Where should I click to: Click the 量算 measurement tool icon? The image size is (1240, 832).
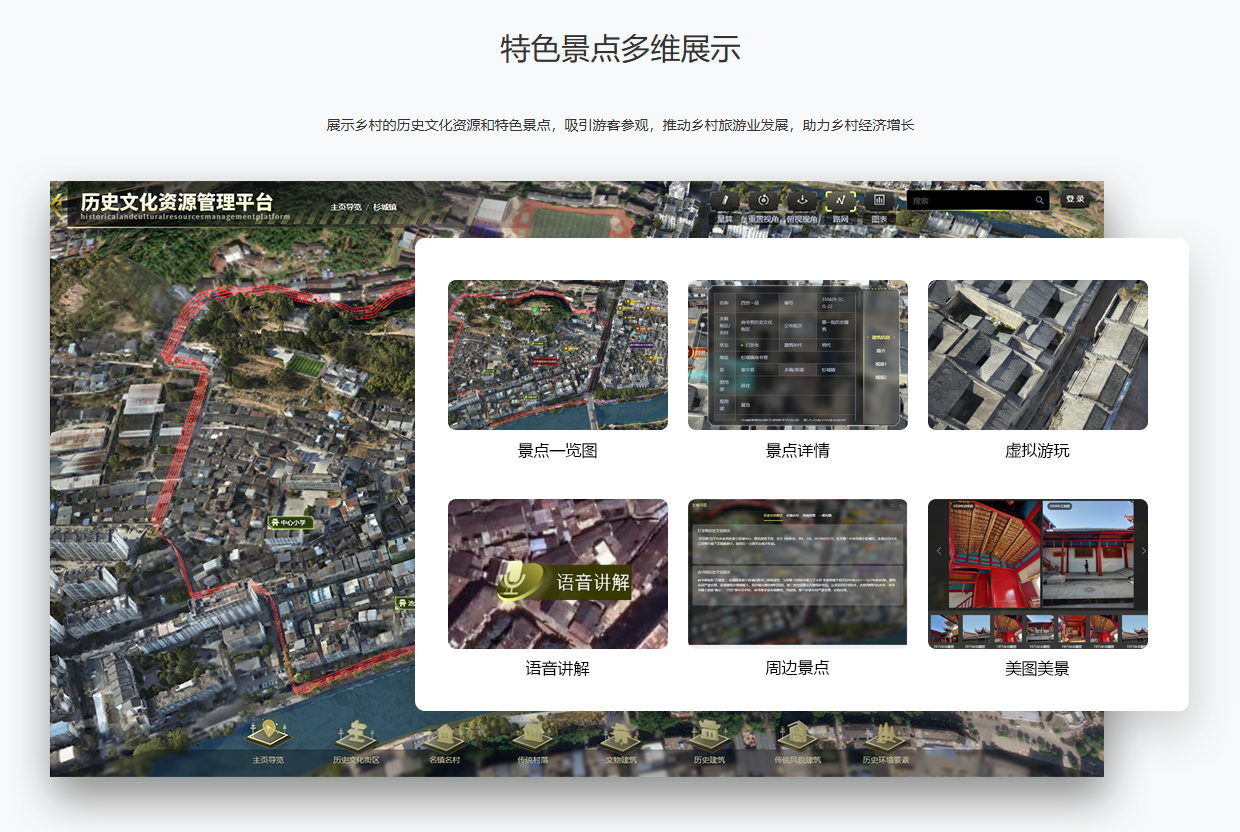click(x=725, y=200)
